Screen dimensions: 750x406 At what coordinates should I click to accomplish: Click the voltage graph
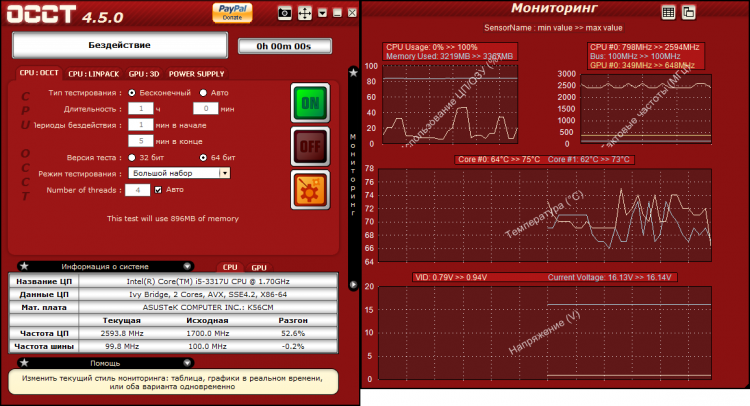(x=545, y=333)
